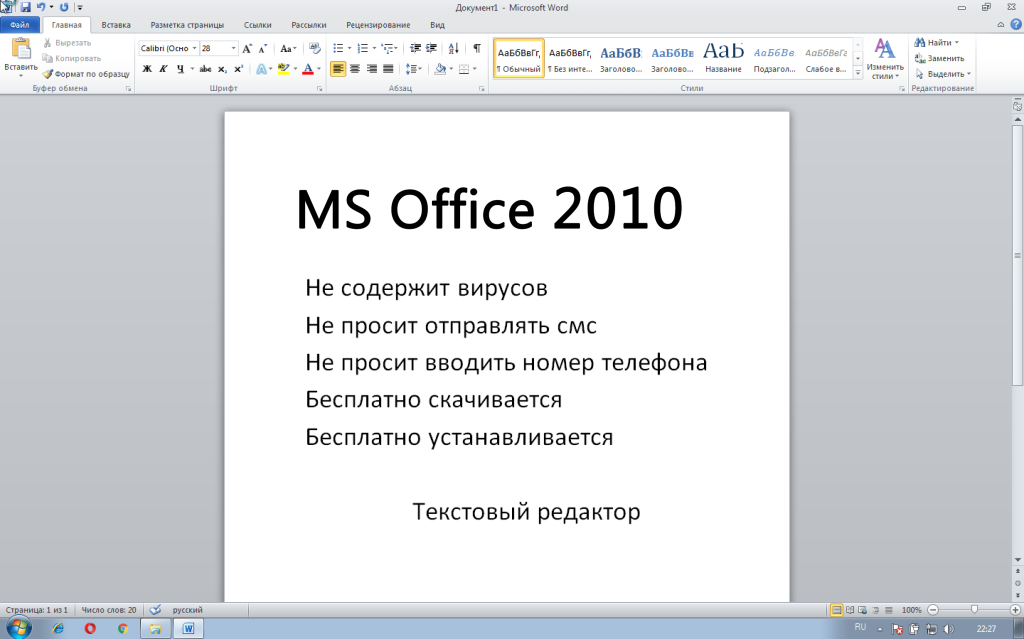Open the borders dropdown
1024x639 pixels.
(x=475, y=69)
